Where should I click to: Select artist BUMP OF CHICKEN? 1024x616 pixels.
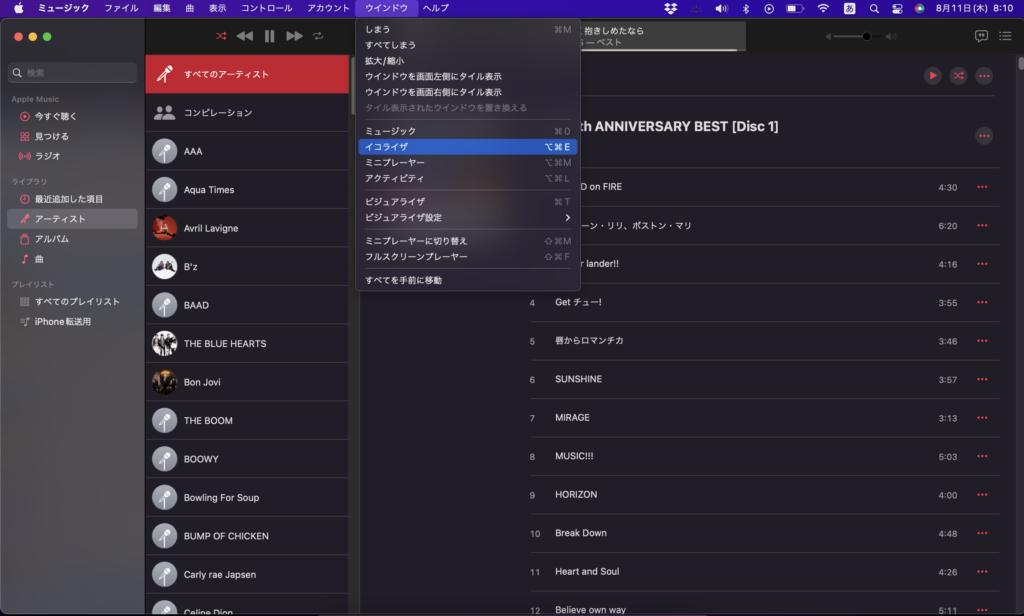point(247,536)
